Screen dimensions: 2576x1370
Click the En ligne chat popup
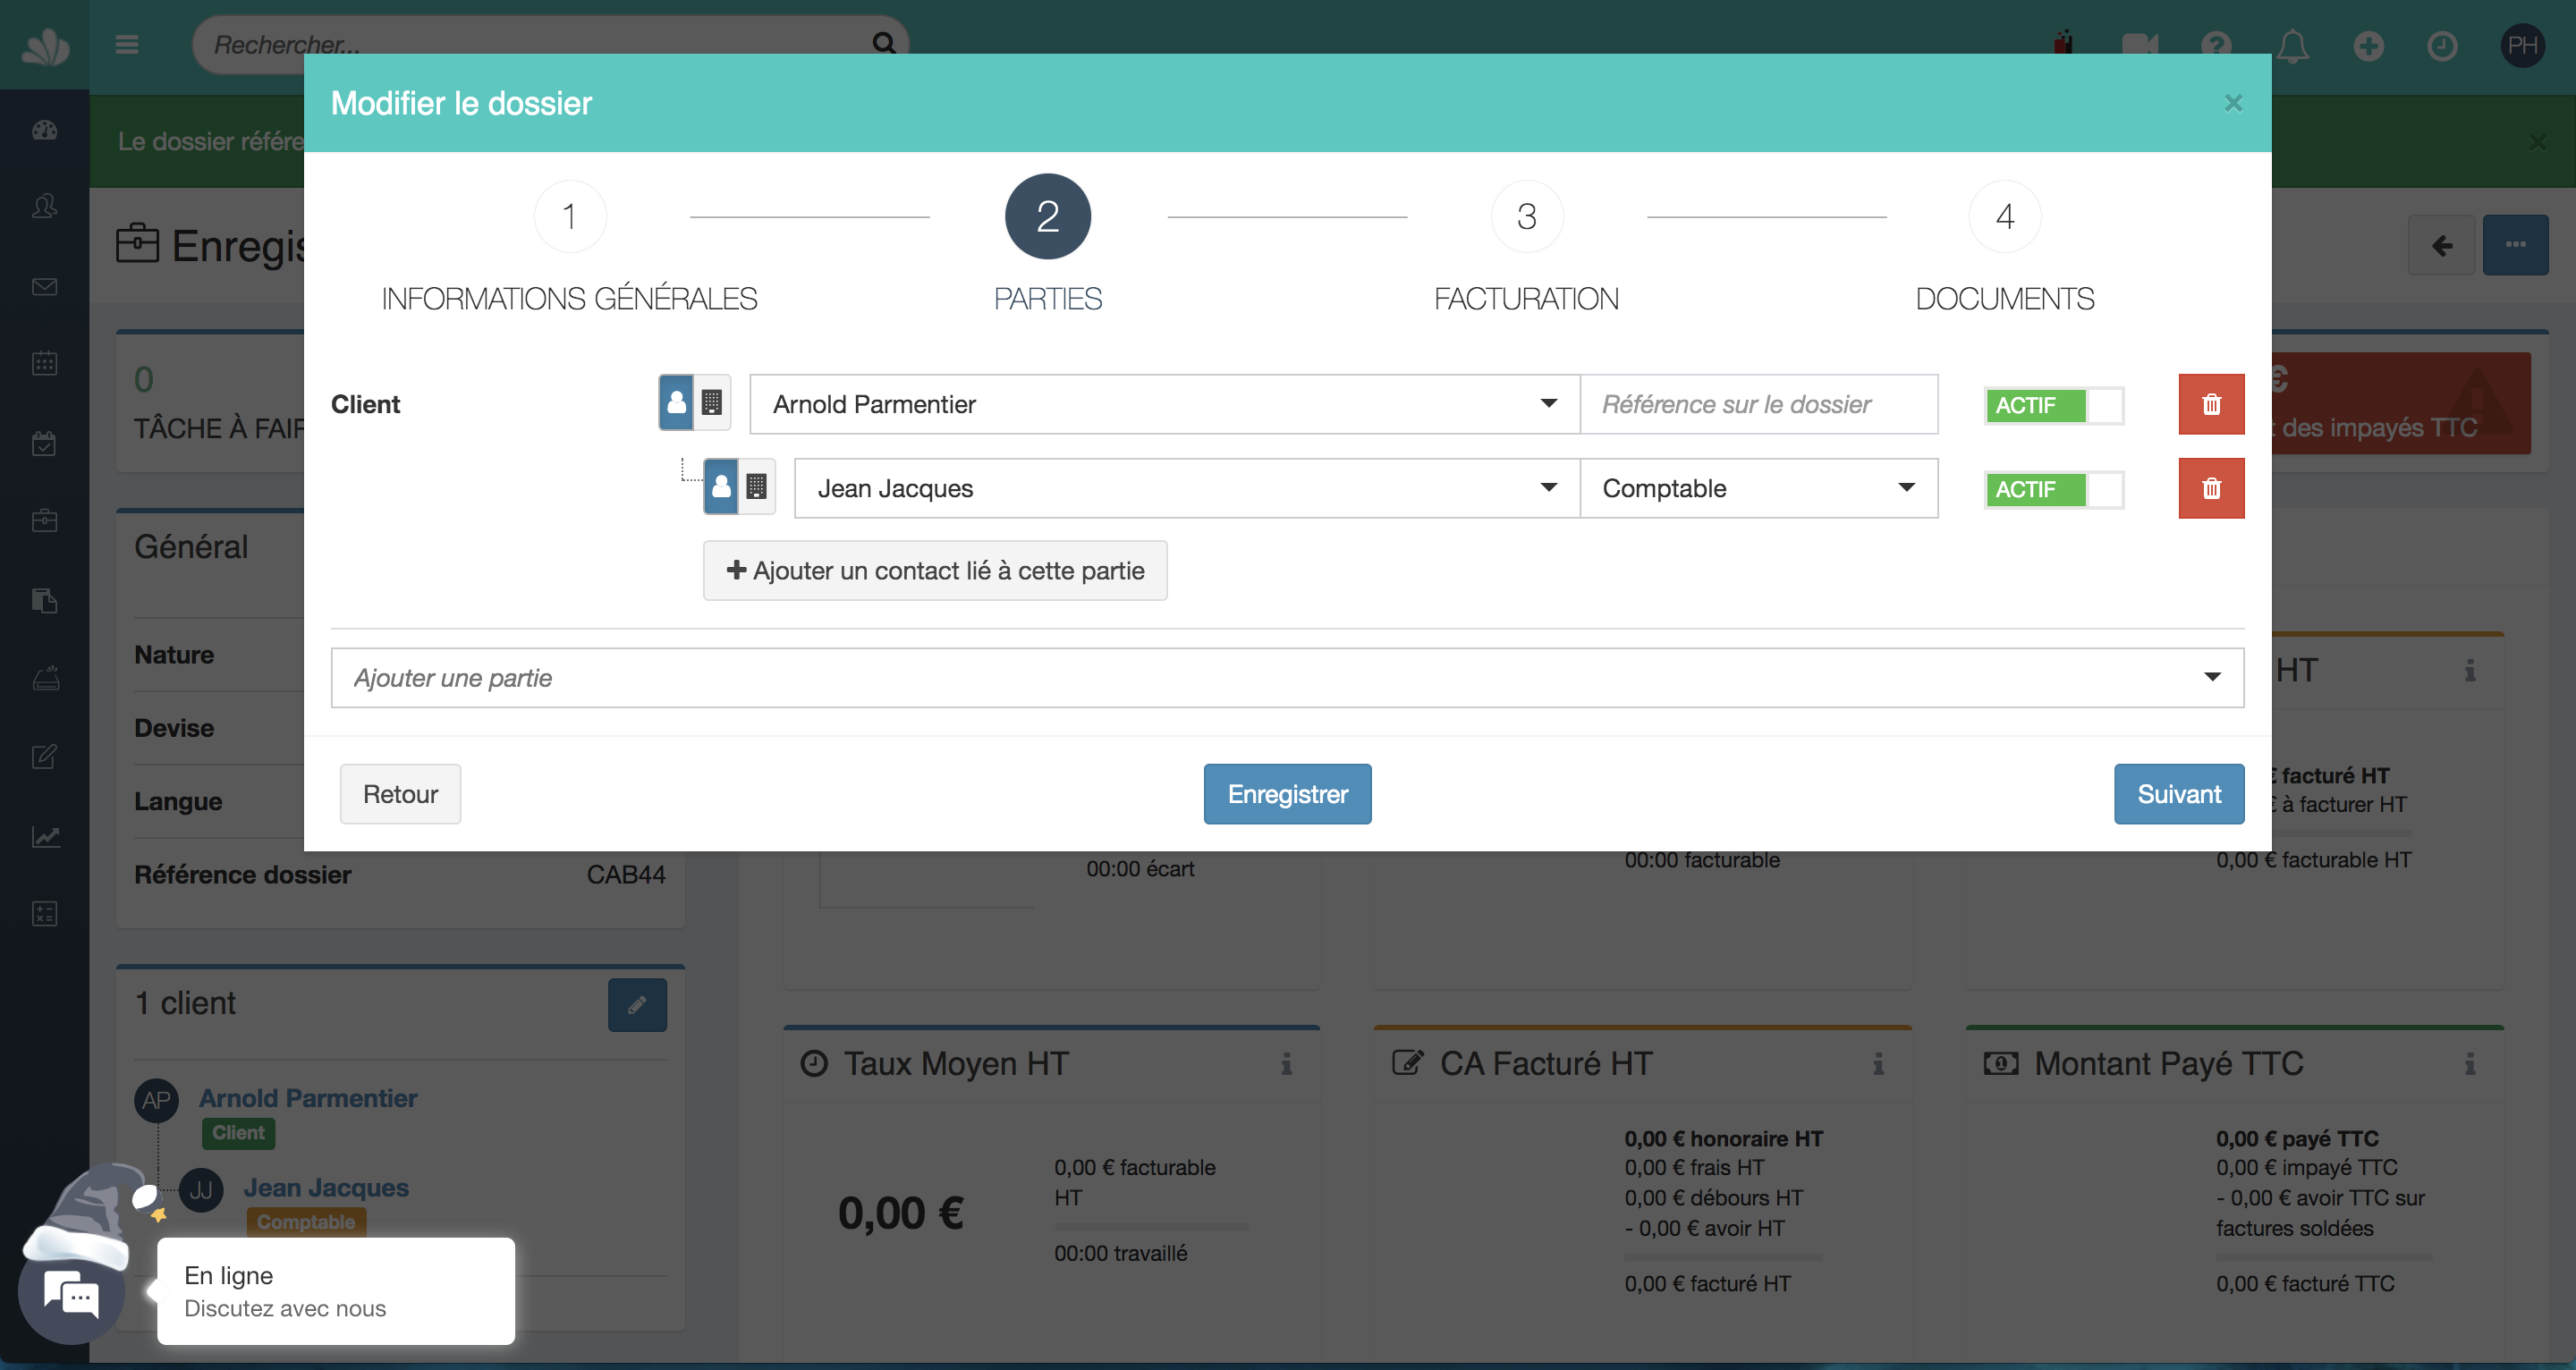click(336, 1291)
